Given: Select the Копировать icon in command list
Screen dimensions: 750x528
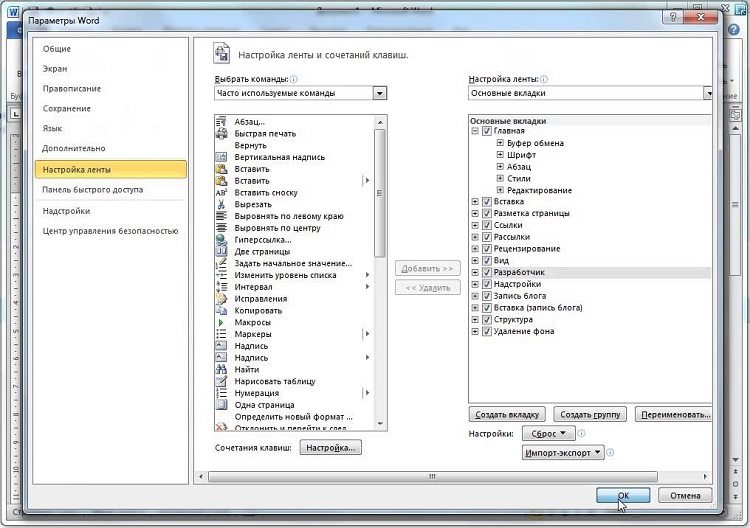Looking at the screenshot, I should (222, 311).
